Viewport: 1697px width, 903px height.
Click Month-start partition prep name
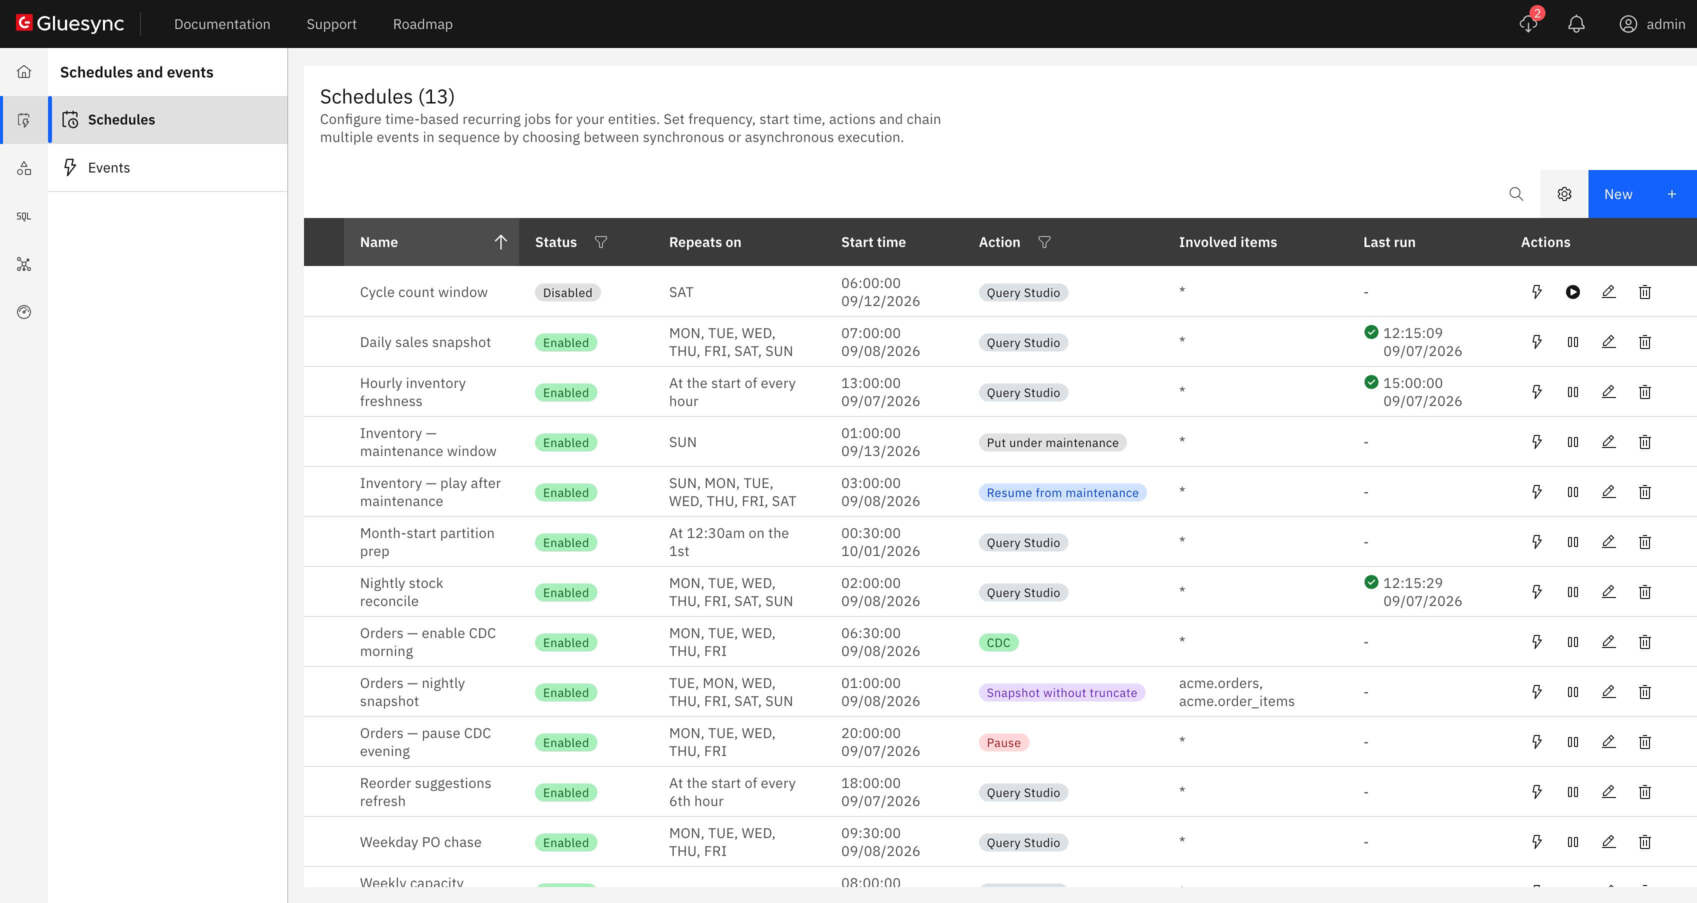[x=427, y=542]
